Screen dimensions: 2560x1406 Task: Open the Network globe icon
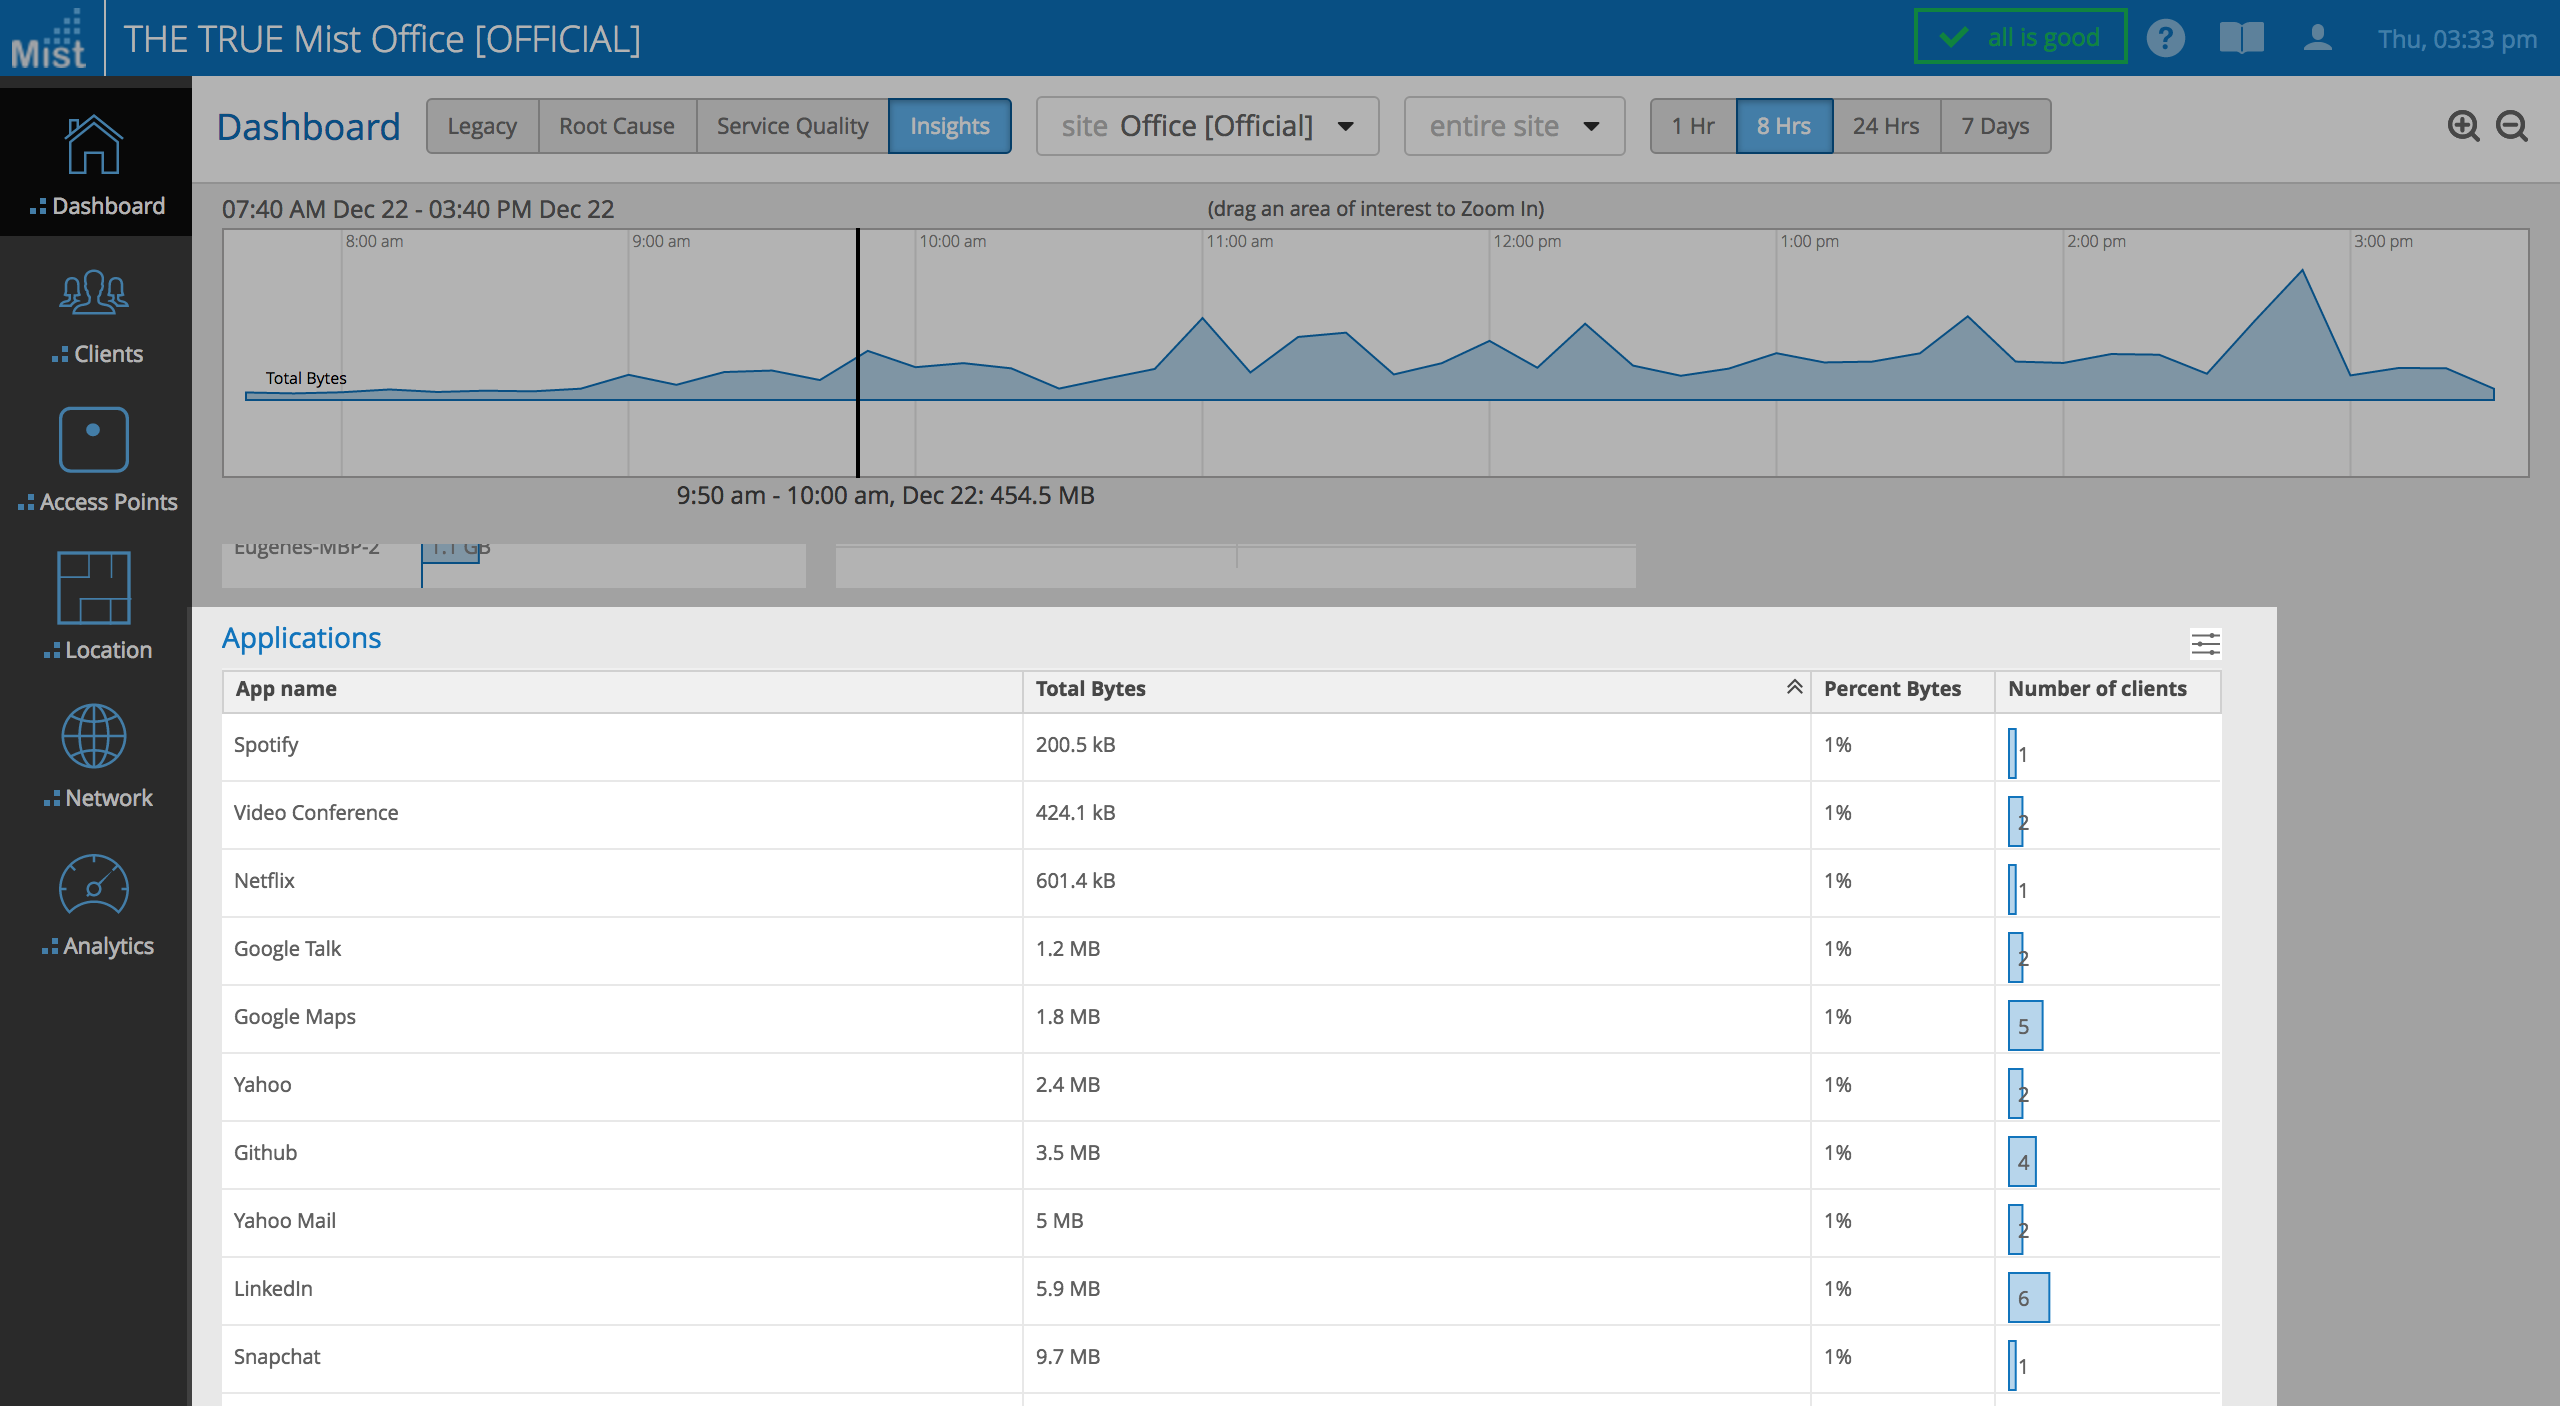click(94, 737)
